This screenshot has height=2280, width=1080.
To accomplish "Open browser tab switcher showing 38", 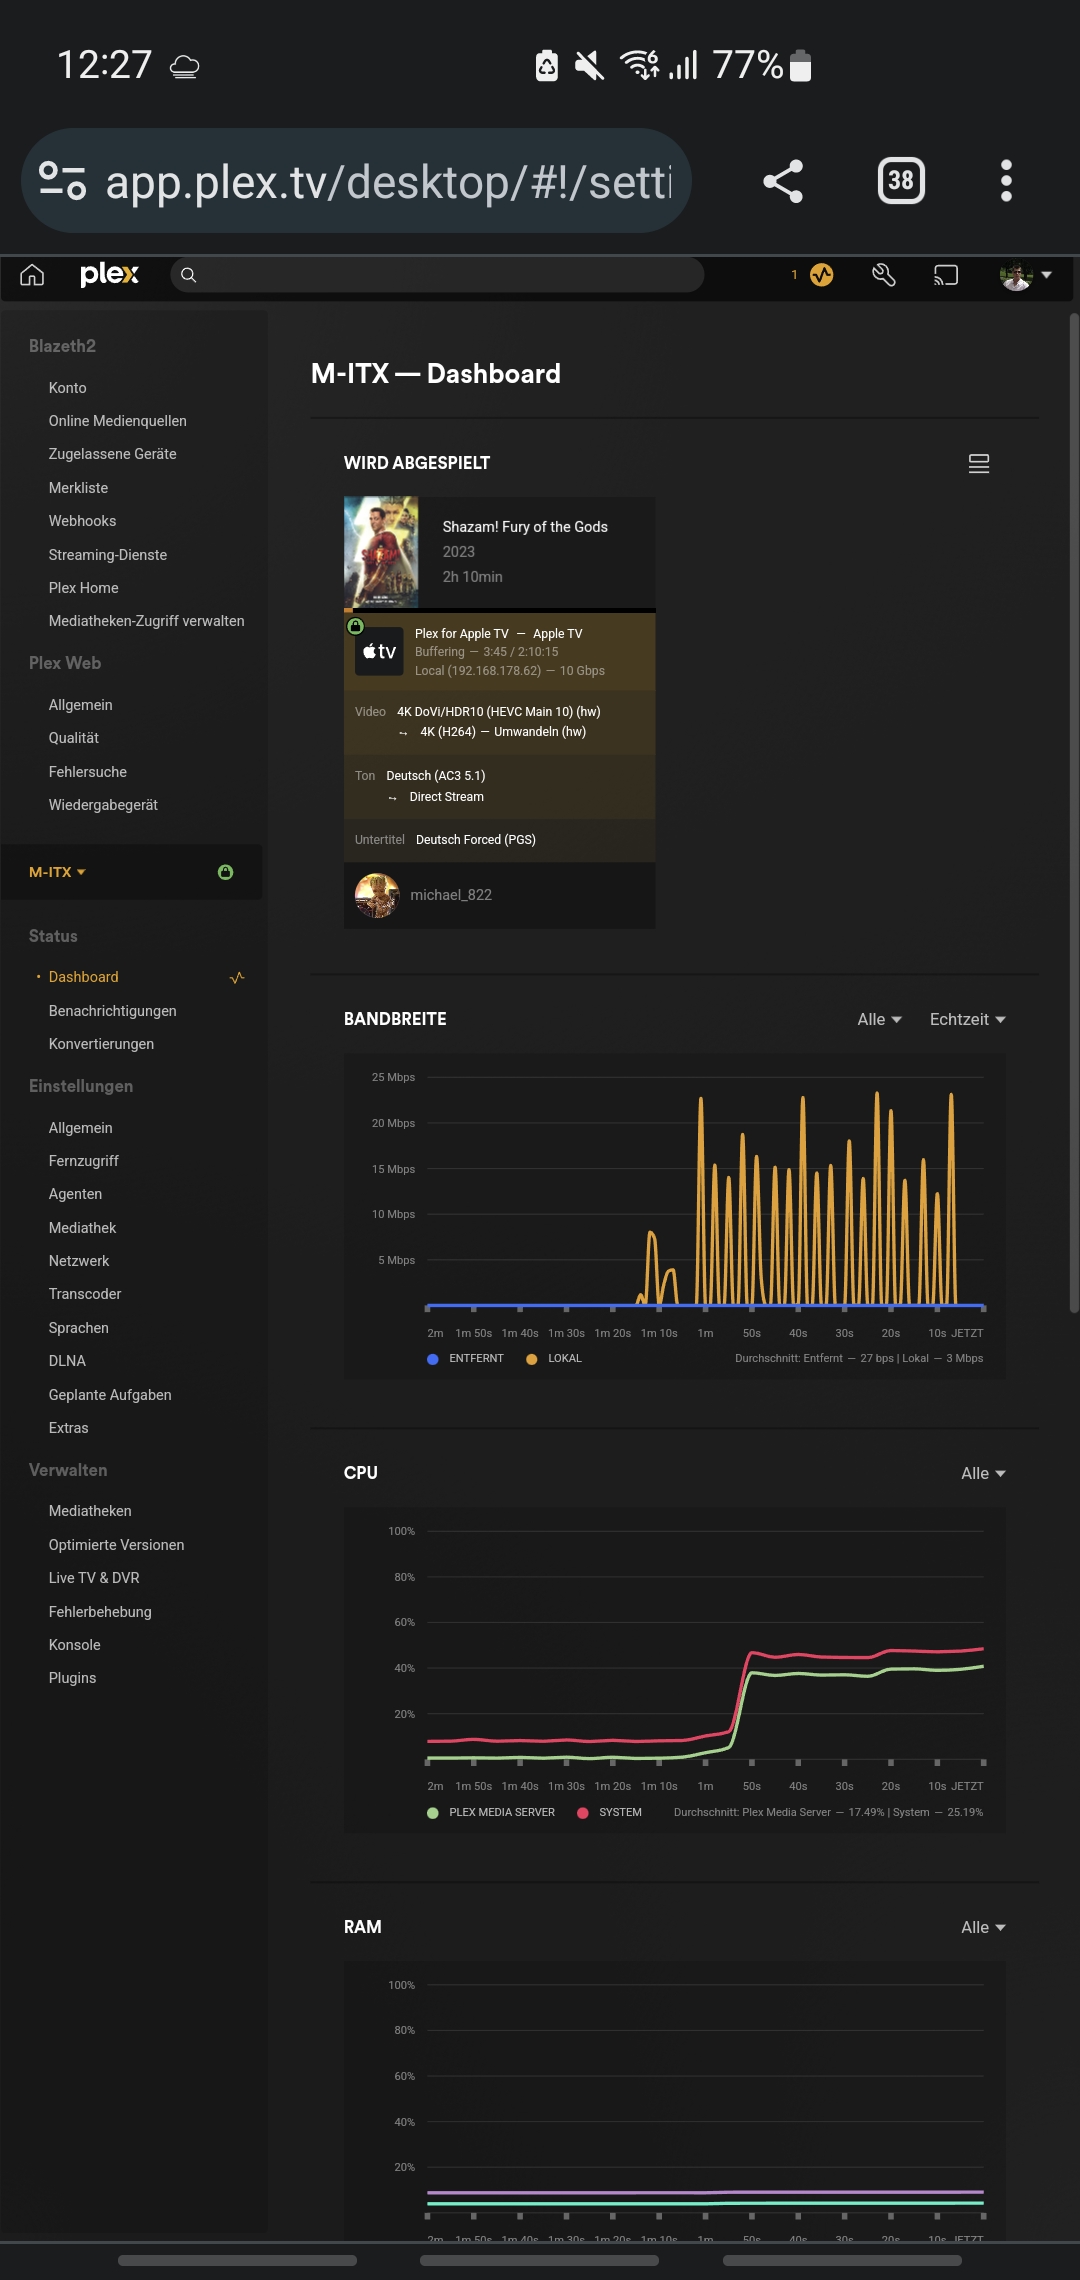I will (901, 181).
